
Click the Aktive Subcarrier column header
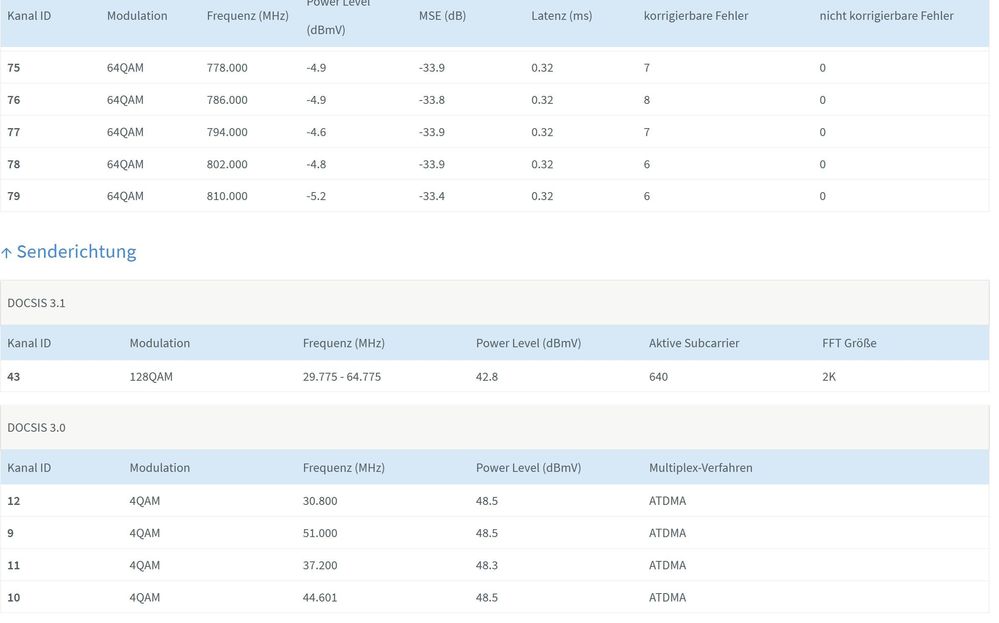tap(694, 343)
